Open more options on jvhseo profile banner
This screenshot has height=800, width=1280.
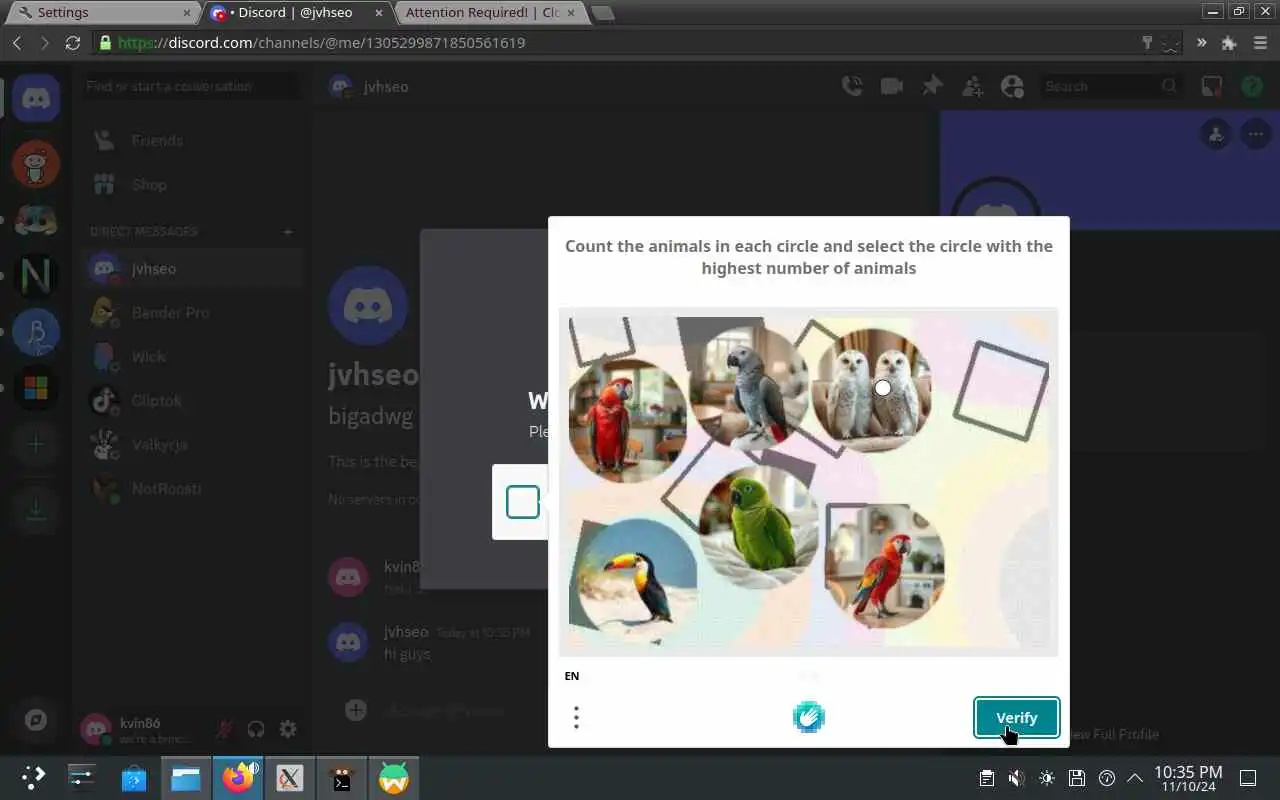click(1256, 134)
